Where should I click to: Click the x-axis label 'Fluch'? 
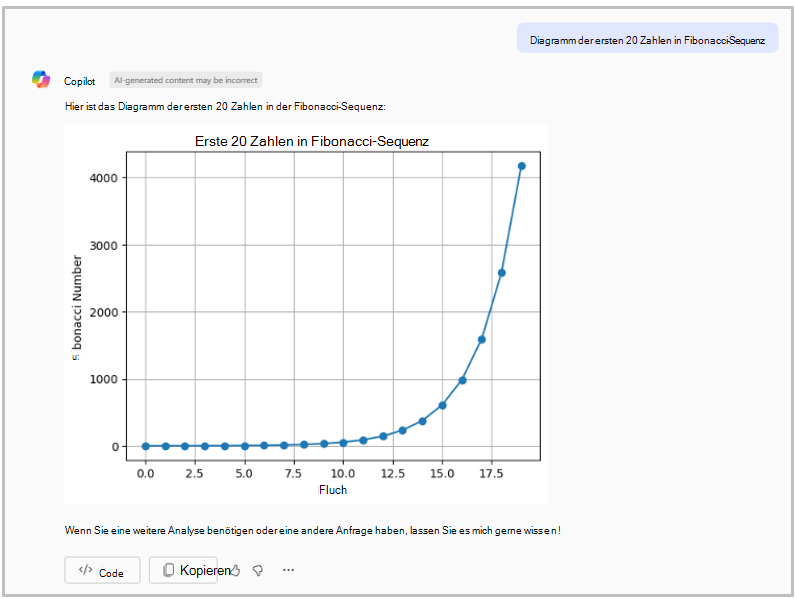pyautogui.click(x=333, y=489)
